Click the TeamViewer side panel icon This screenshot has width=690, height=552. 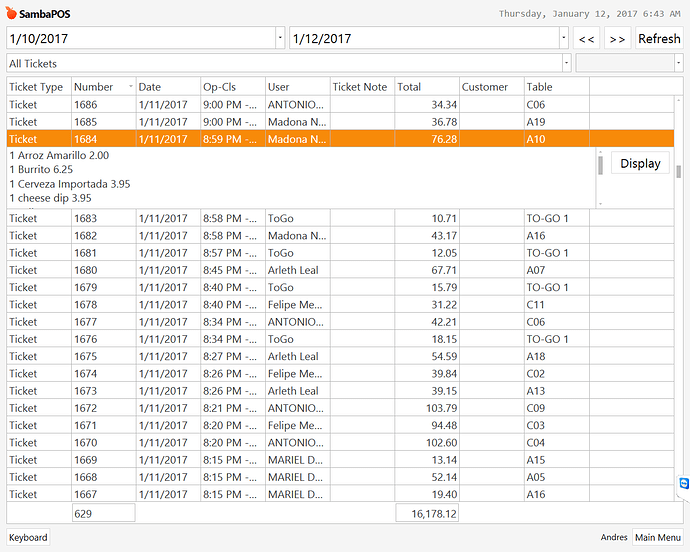684,484
